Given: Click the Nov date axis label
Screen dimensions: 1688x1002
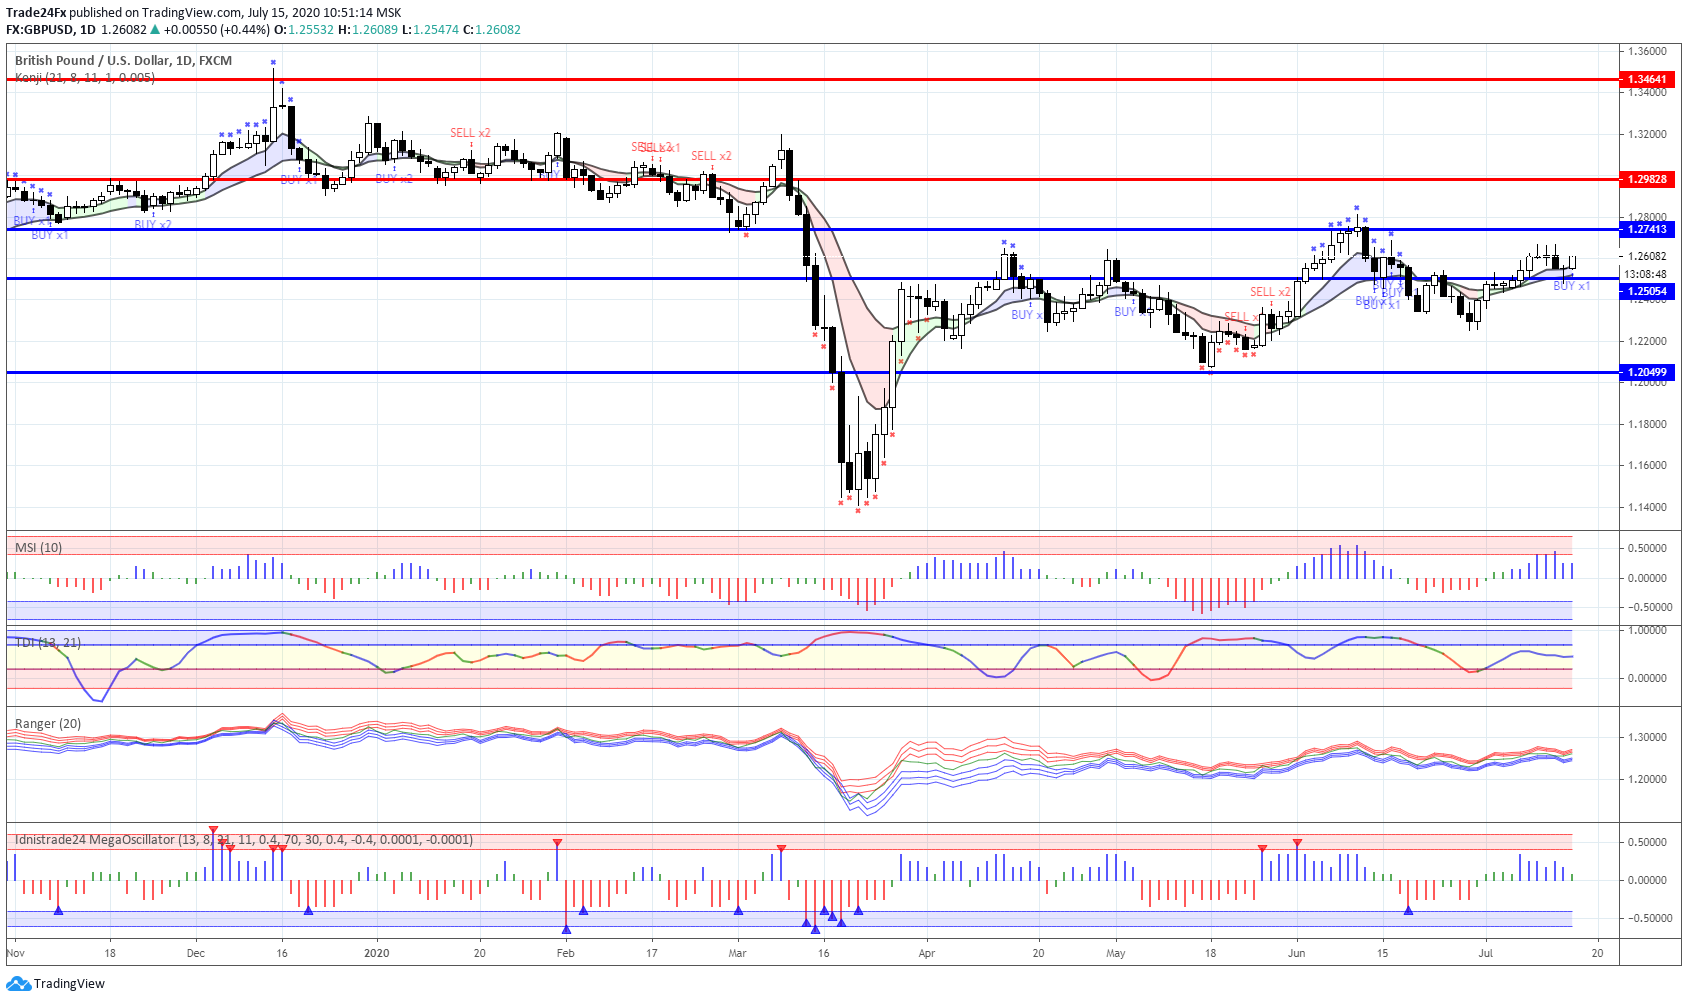Looking at the screenshot, I should [15, 953].
